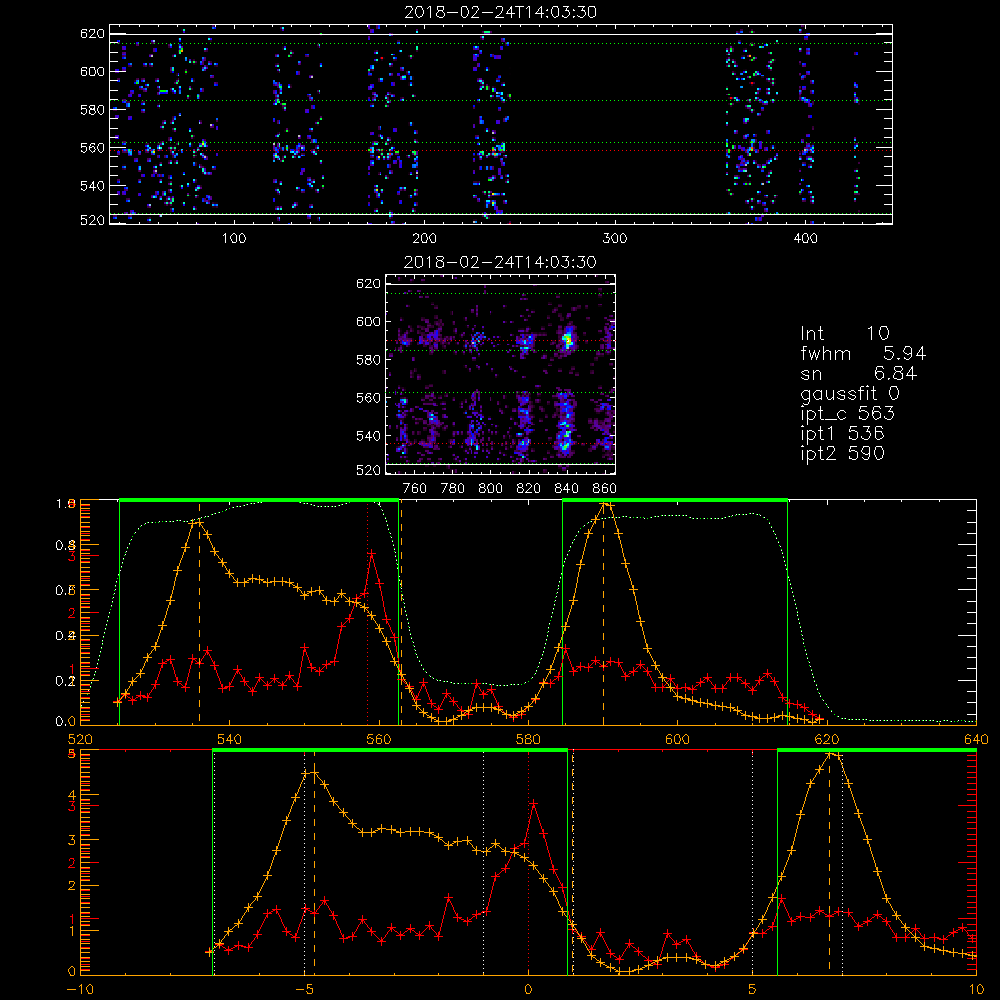Click orange x-axis label 560 of the upper line plot

379,740
